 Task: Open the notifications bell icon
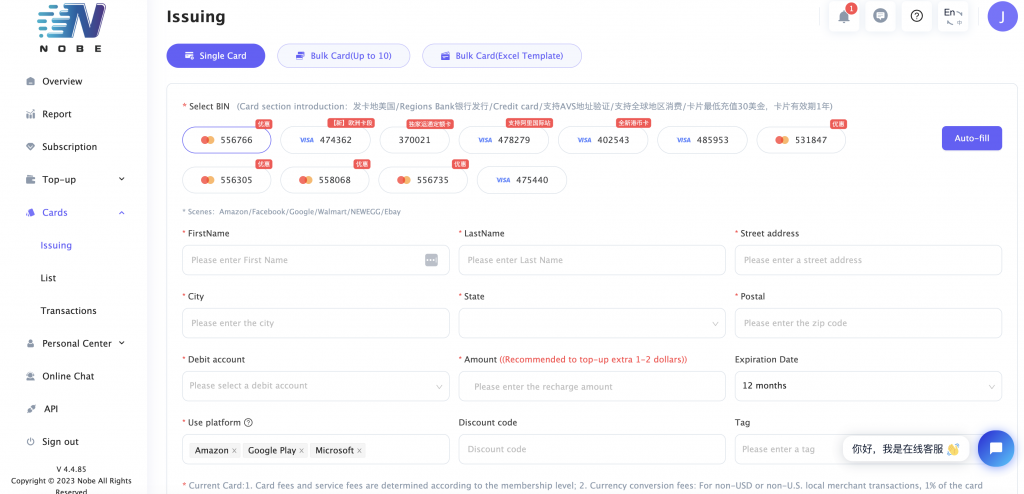(844, 16)
